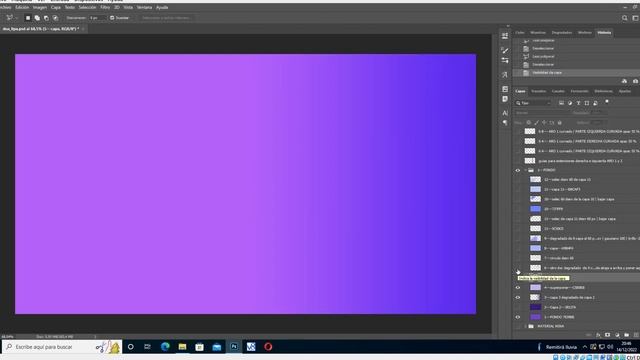The width and height of the screenshot is (640, 360).
Task: Show layer '10' with blue thumbnail
Action: [518, 209]
